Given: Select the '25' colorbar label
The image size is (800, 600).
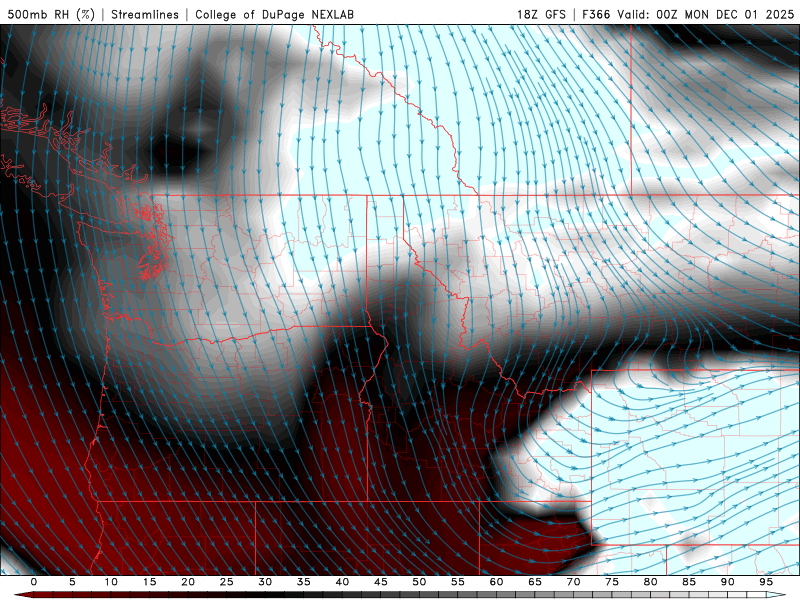Looking at the screenshot, I should coord(227,582).
